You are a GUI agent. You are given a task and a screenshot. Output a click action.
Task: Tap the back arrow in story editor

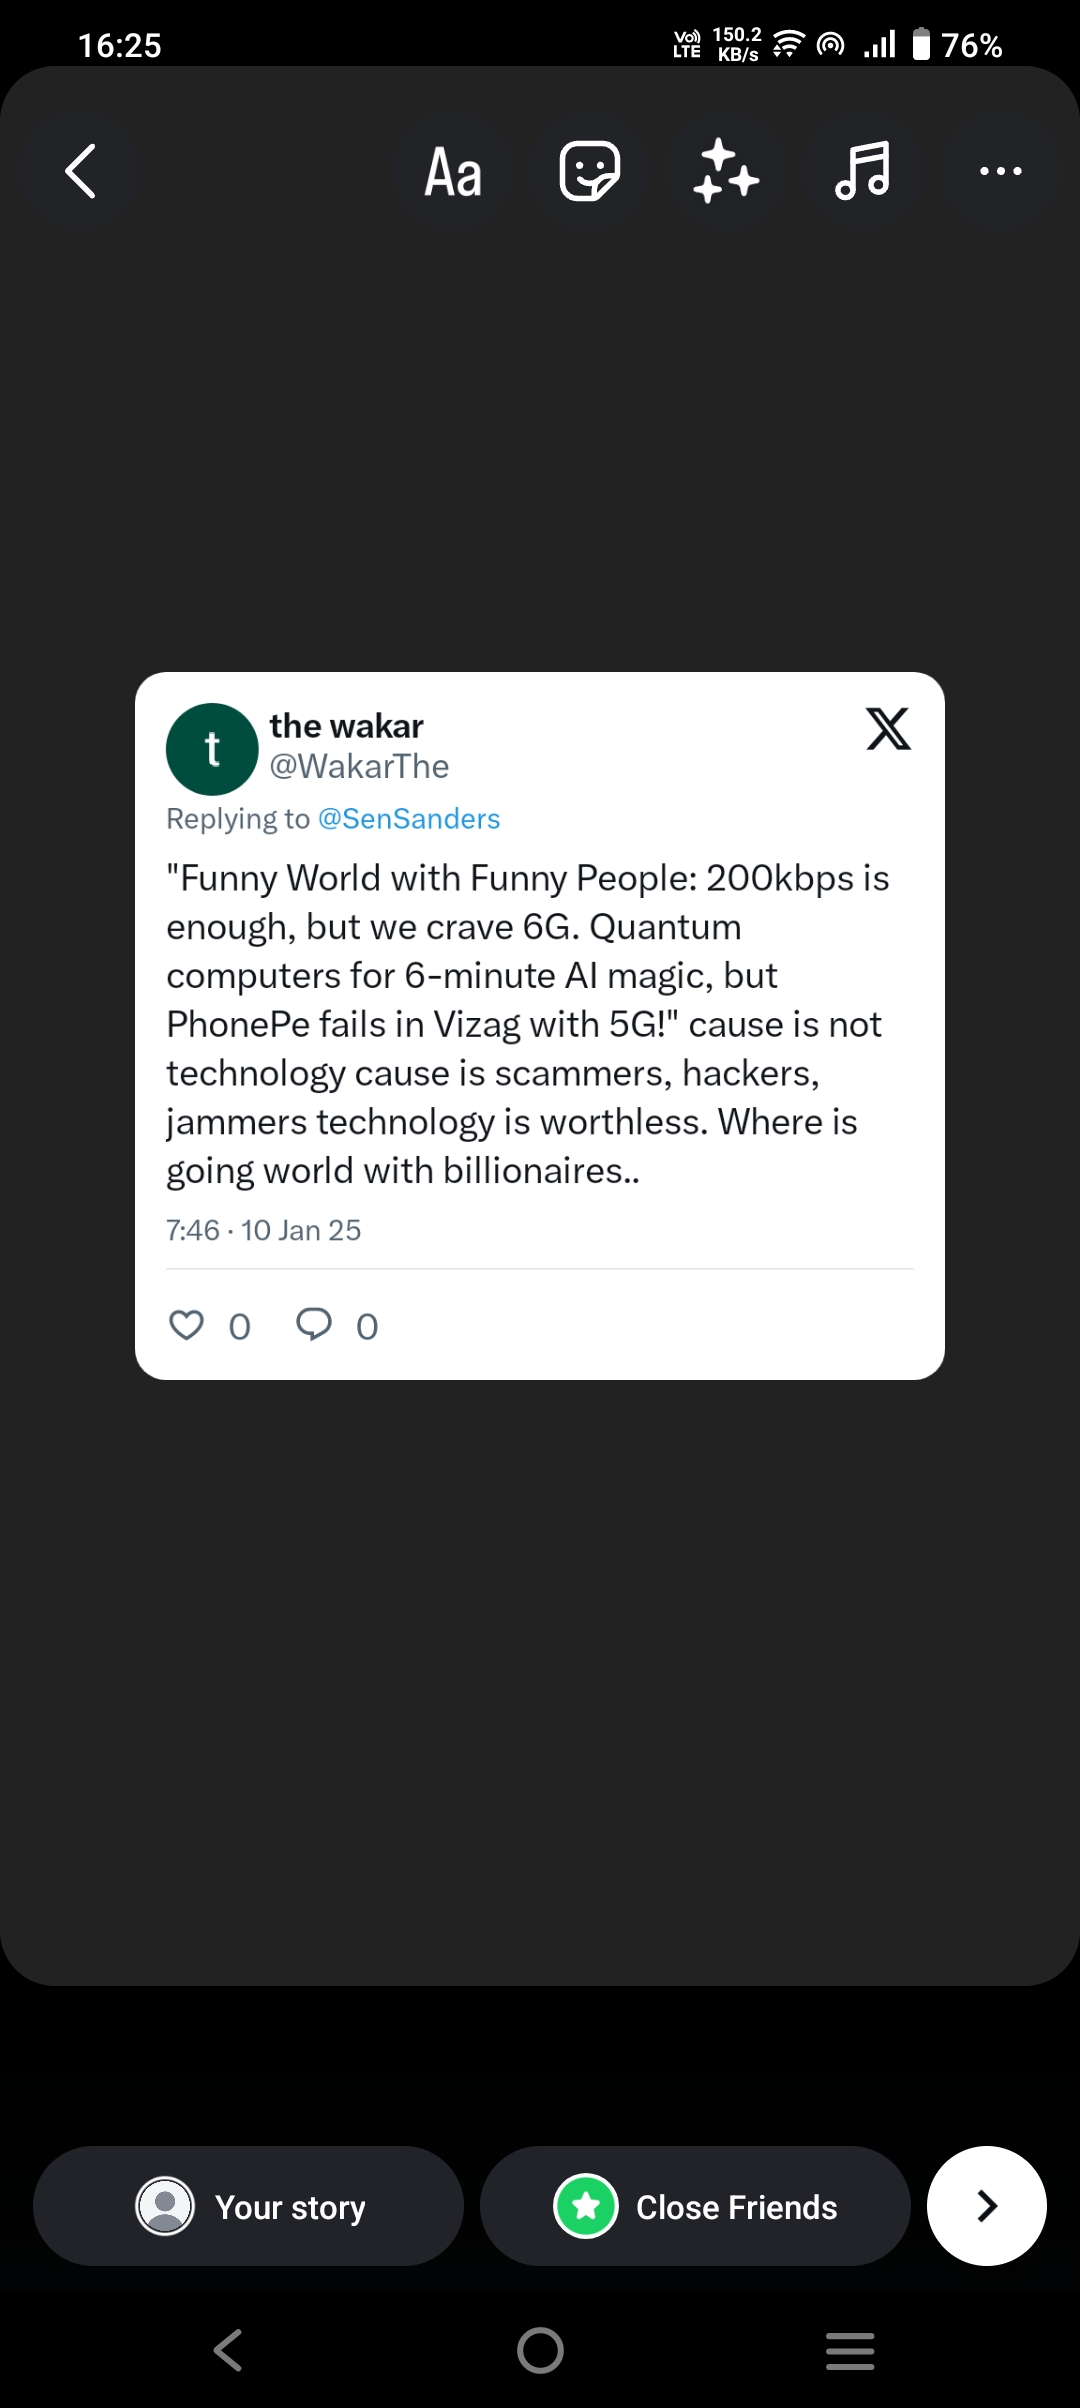point(81,171)
